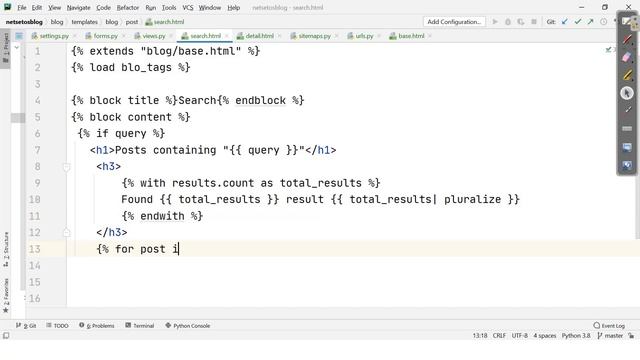Click search.html breadcrumb in navigation bar
Image resolution: width=640 pixels, height=360 pixels.
click(164, 22)
